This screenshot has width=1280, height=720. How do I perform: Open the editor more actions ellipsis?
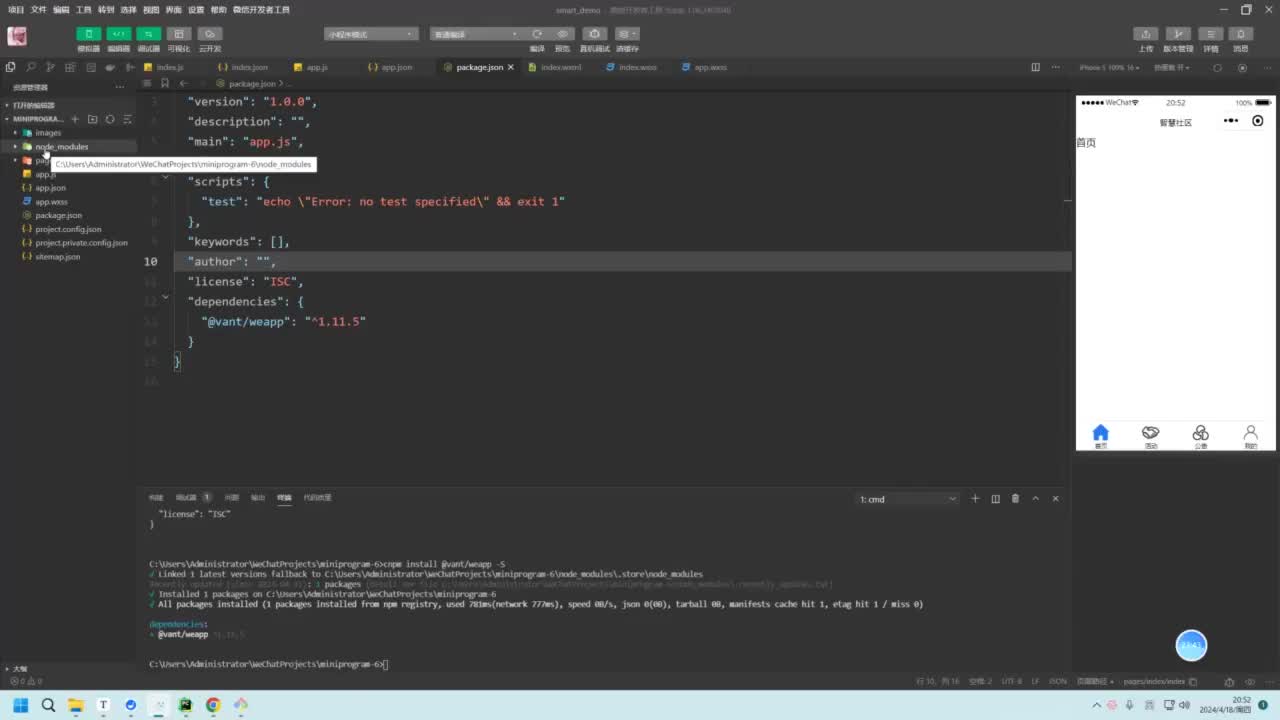pyautogui.click(x=1055, y=67)
